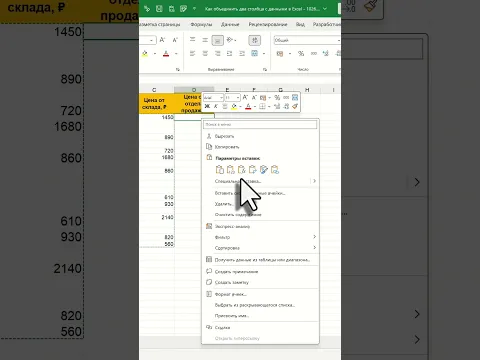480x360 pixels.
Task: Click the Paste Transpose clipboard icon
Action: click(253, 170)
